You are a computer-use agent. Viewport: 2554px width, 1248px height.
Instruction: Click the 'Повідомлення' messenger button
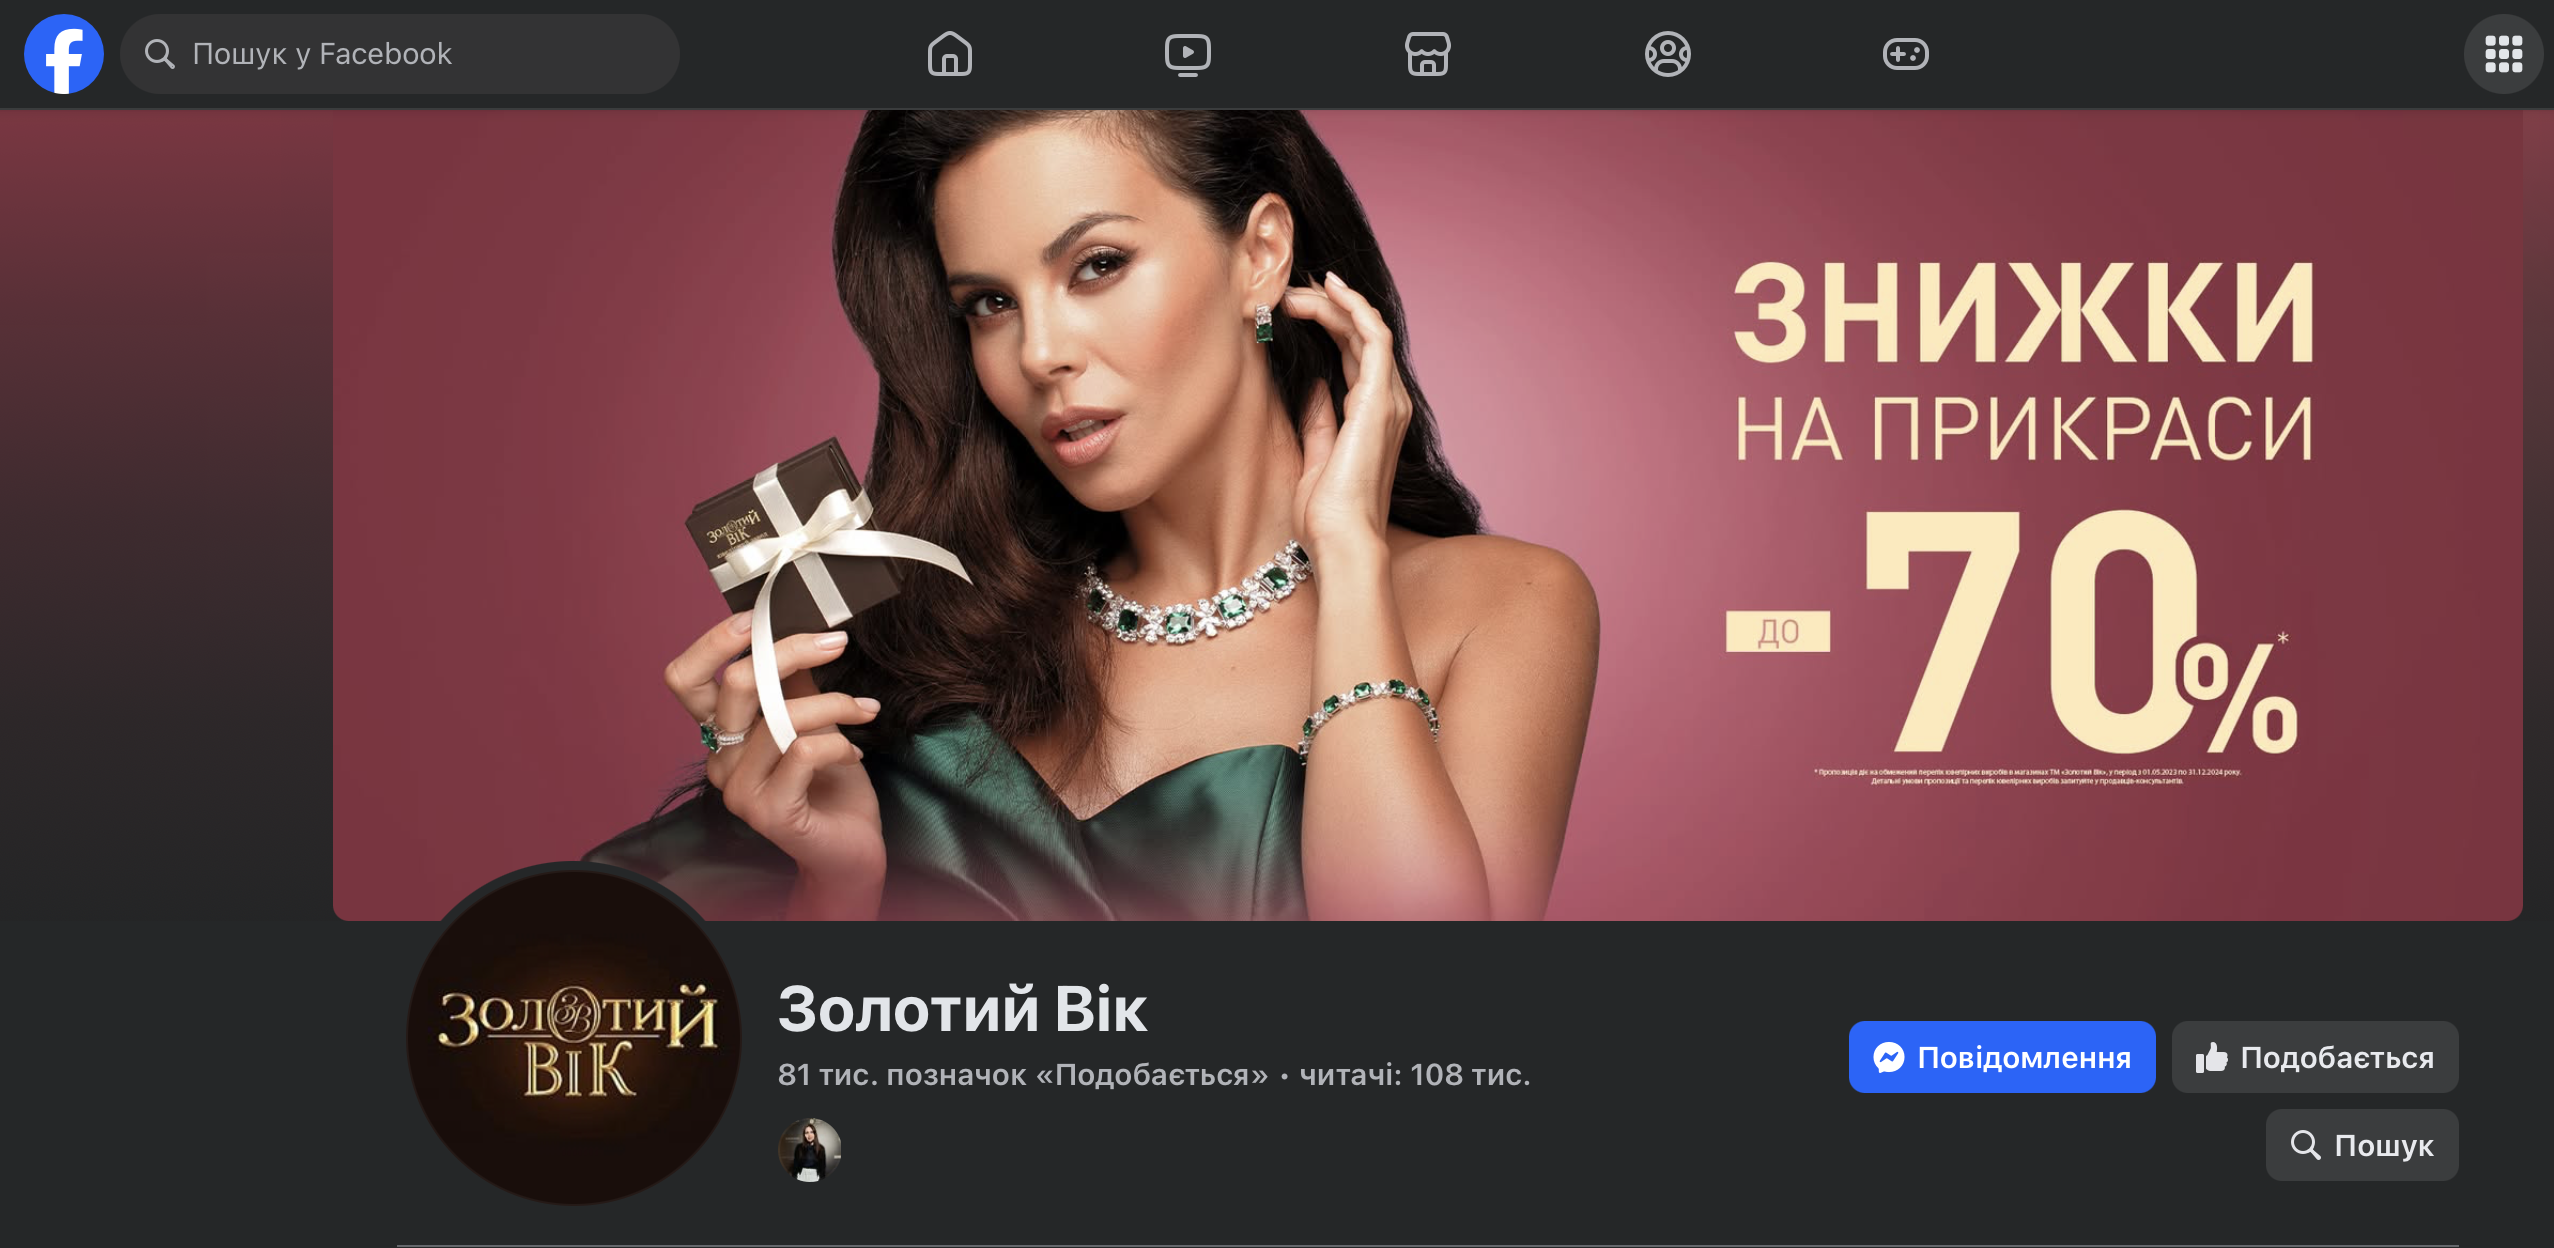coord(2001,1057)
